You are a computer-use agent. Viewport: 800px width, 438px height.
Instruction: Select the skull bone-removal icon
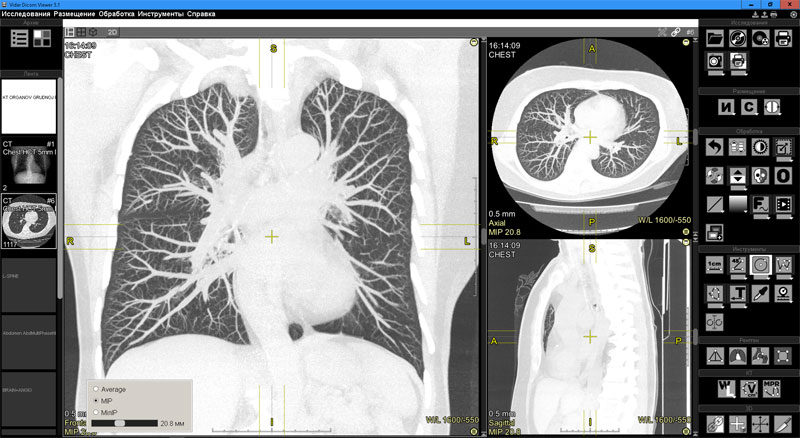[760, 176]
